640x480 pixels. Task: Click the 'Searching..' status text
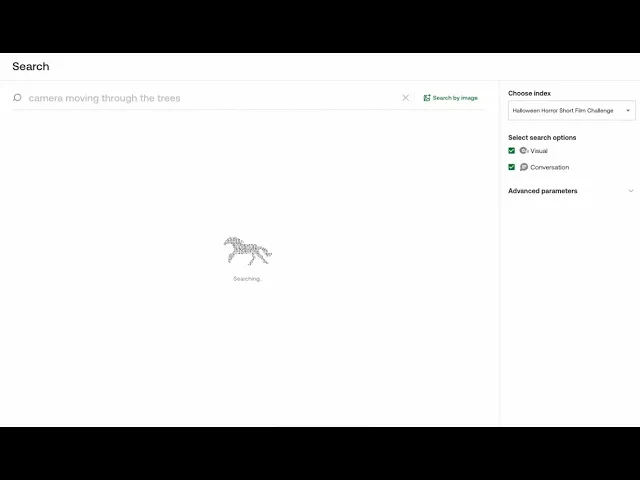pyautogui.click(x=247, y=279)
